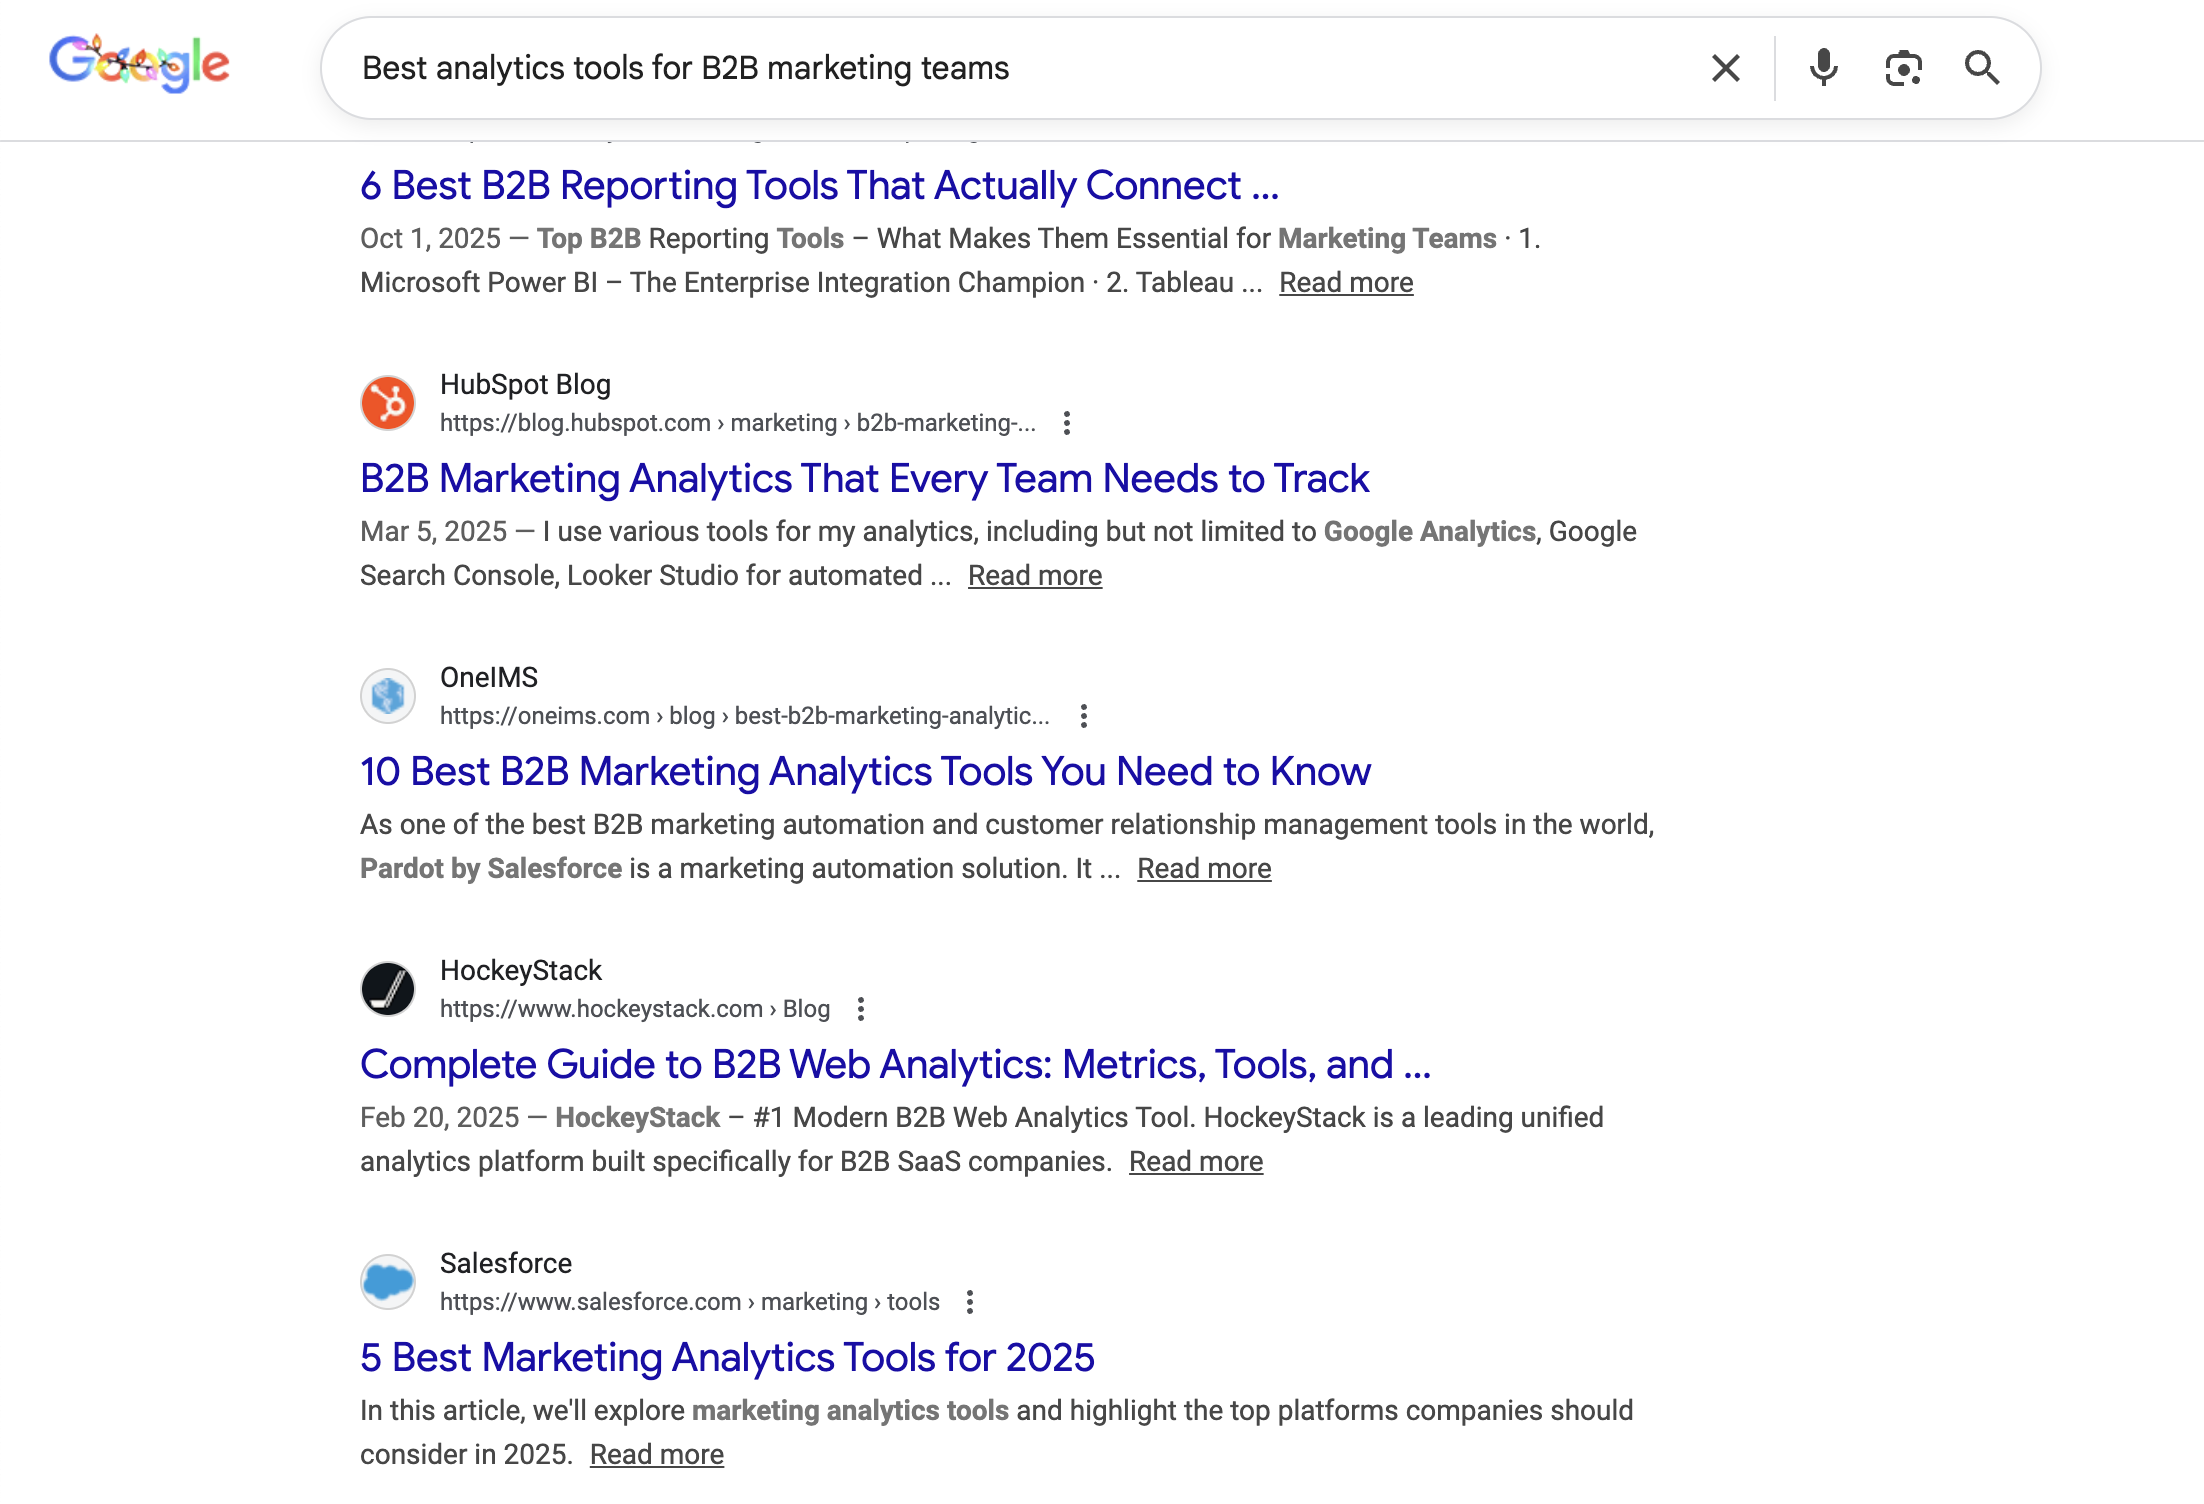Click the Salesforce cloud favicon

point(388,1282)
